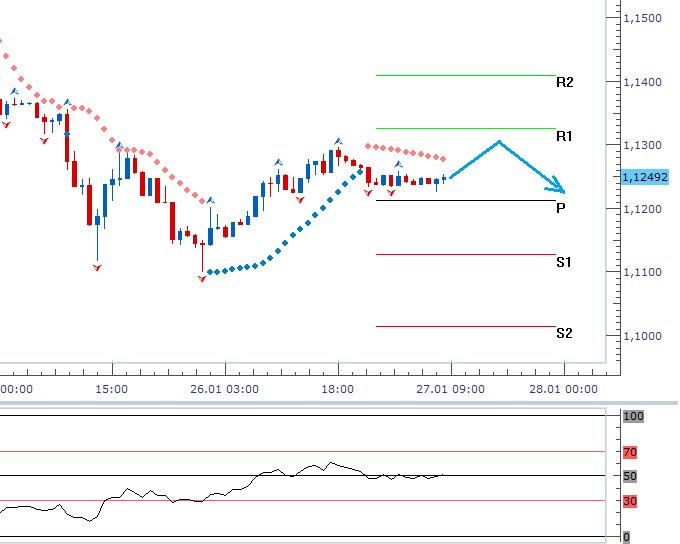
Task: Click the 28.01 00:00 time axis label
Action: coord(564,390)
